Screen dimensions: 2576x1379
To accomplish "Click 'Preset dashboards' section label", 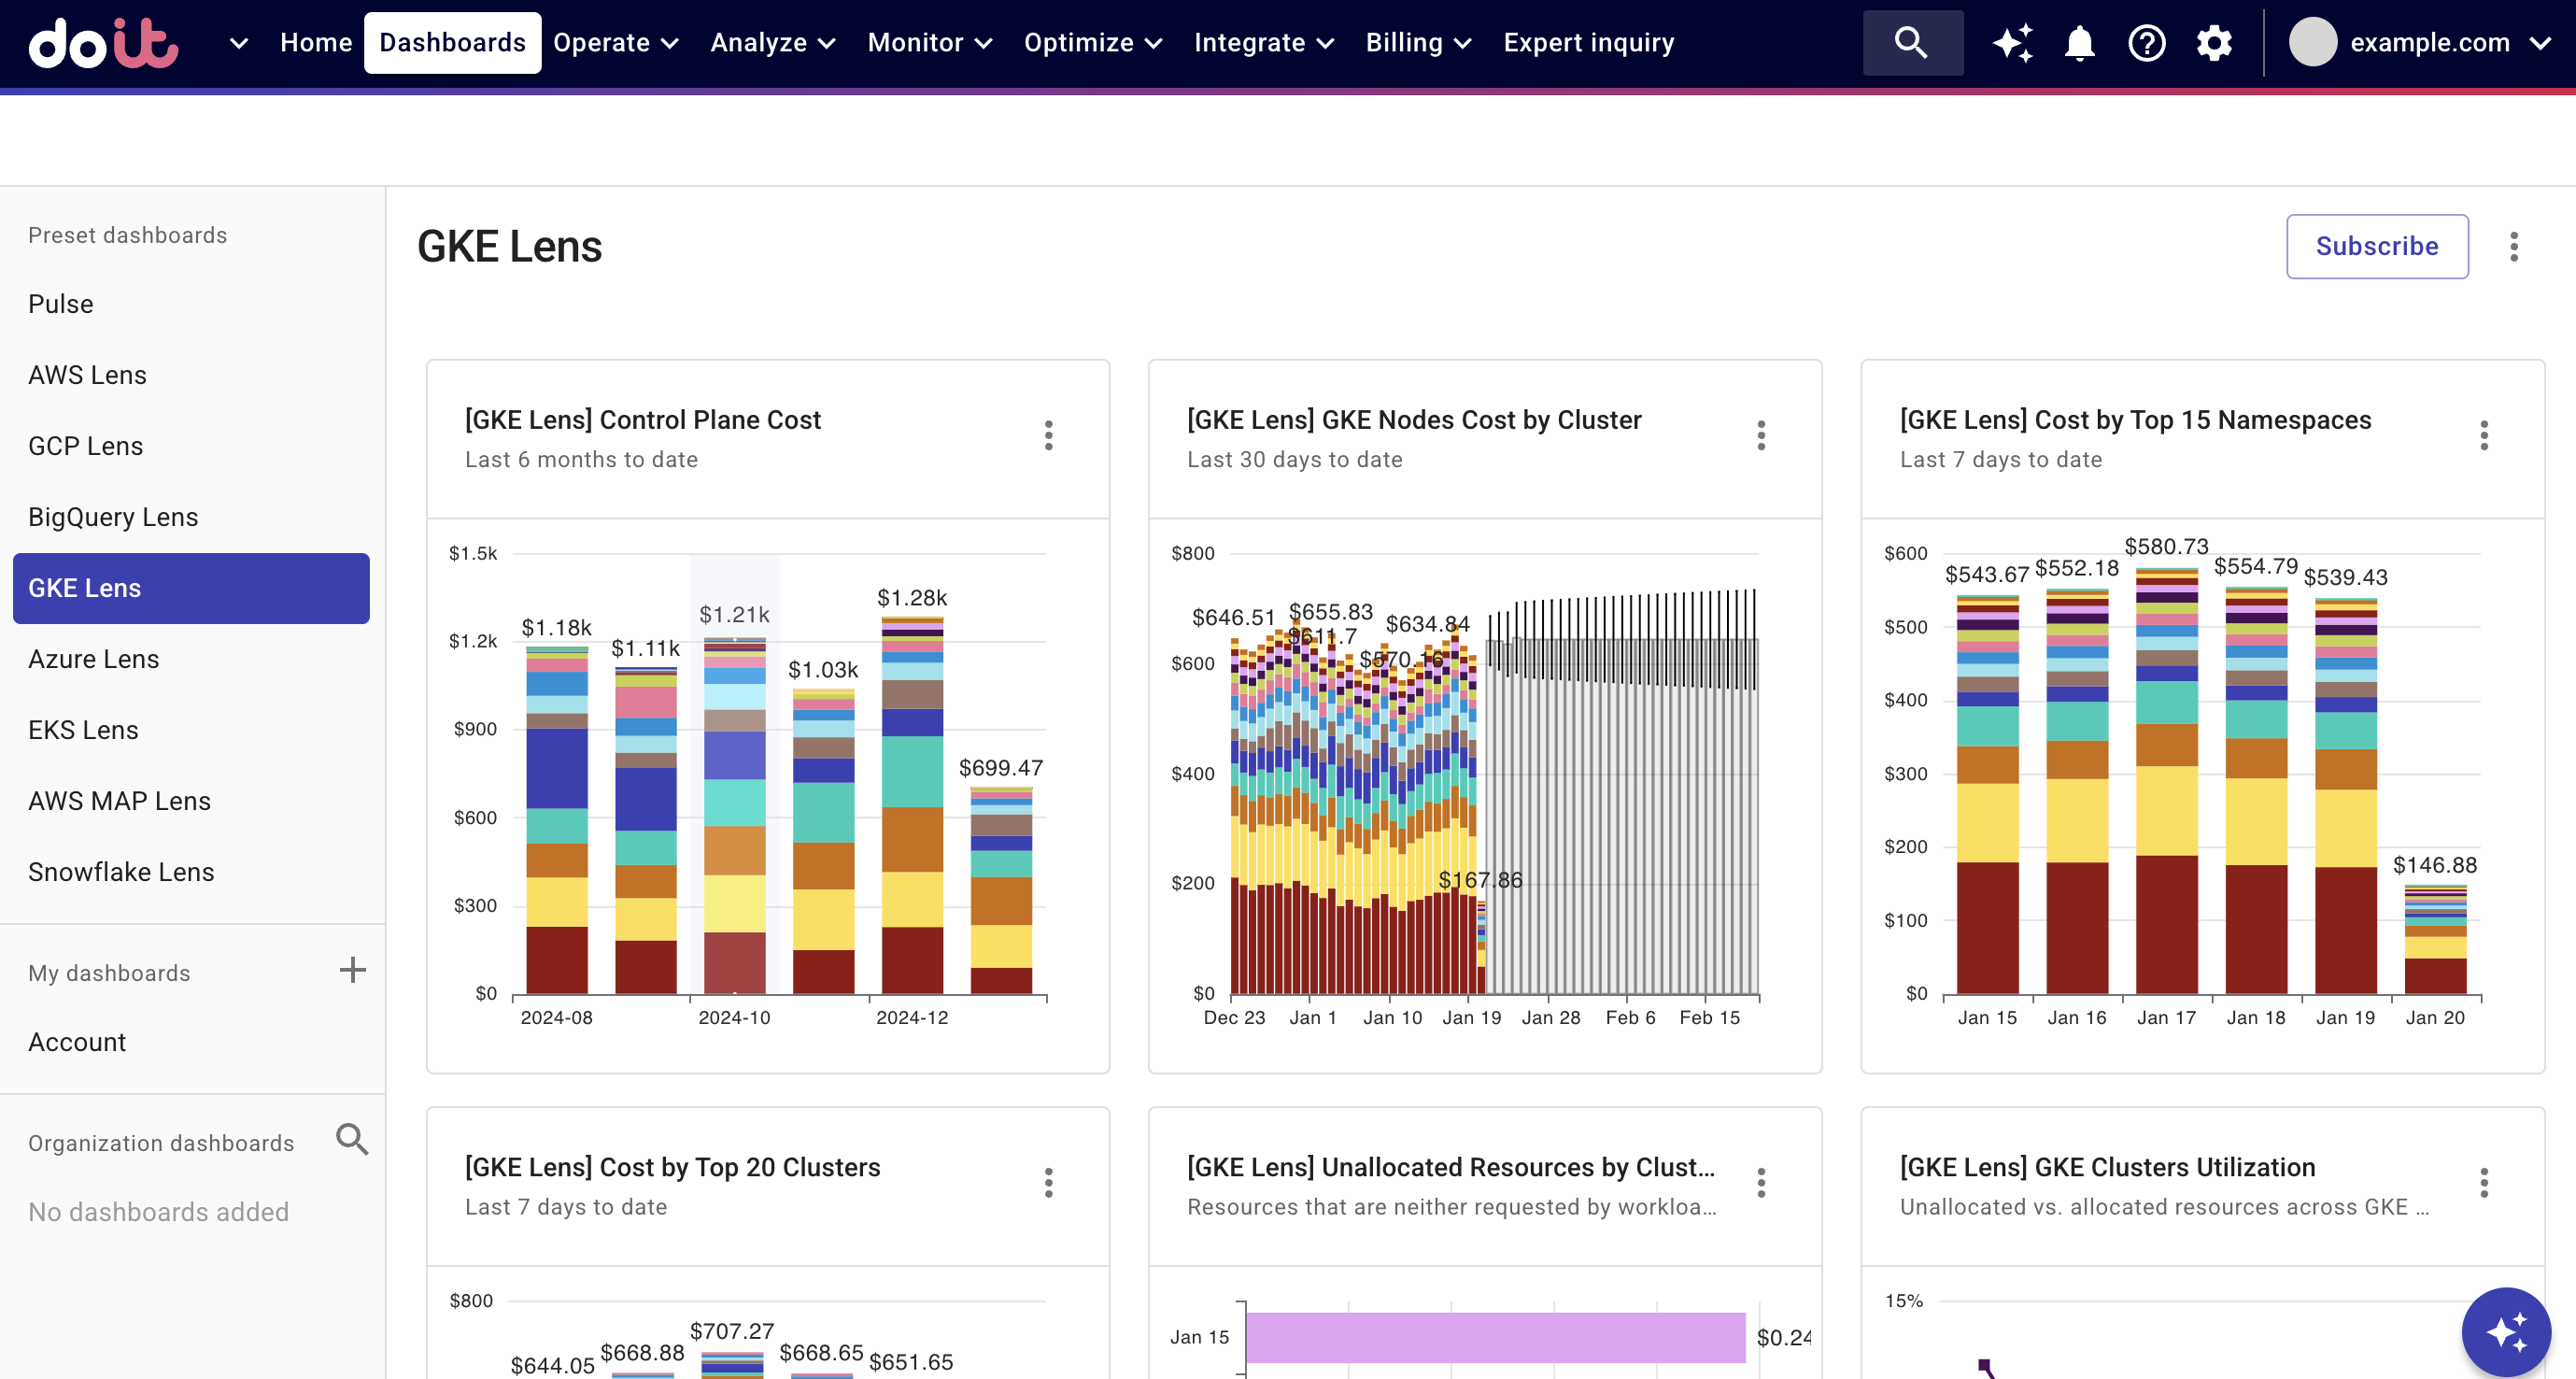I will point(127,235).
